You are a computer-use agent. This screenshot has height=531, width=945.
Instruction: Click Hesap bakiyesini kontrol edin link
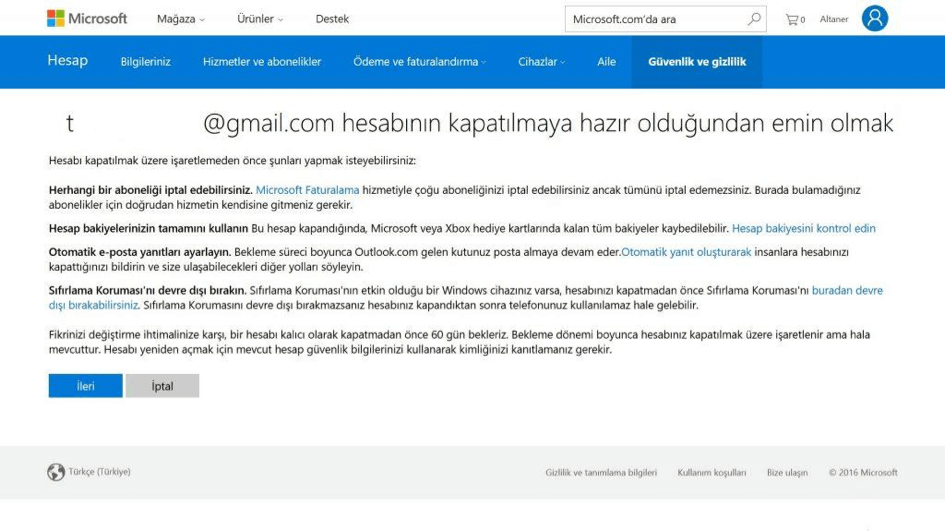click(803, 228)
